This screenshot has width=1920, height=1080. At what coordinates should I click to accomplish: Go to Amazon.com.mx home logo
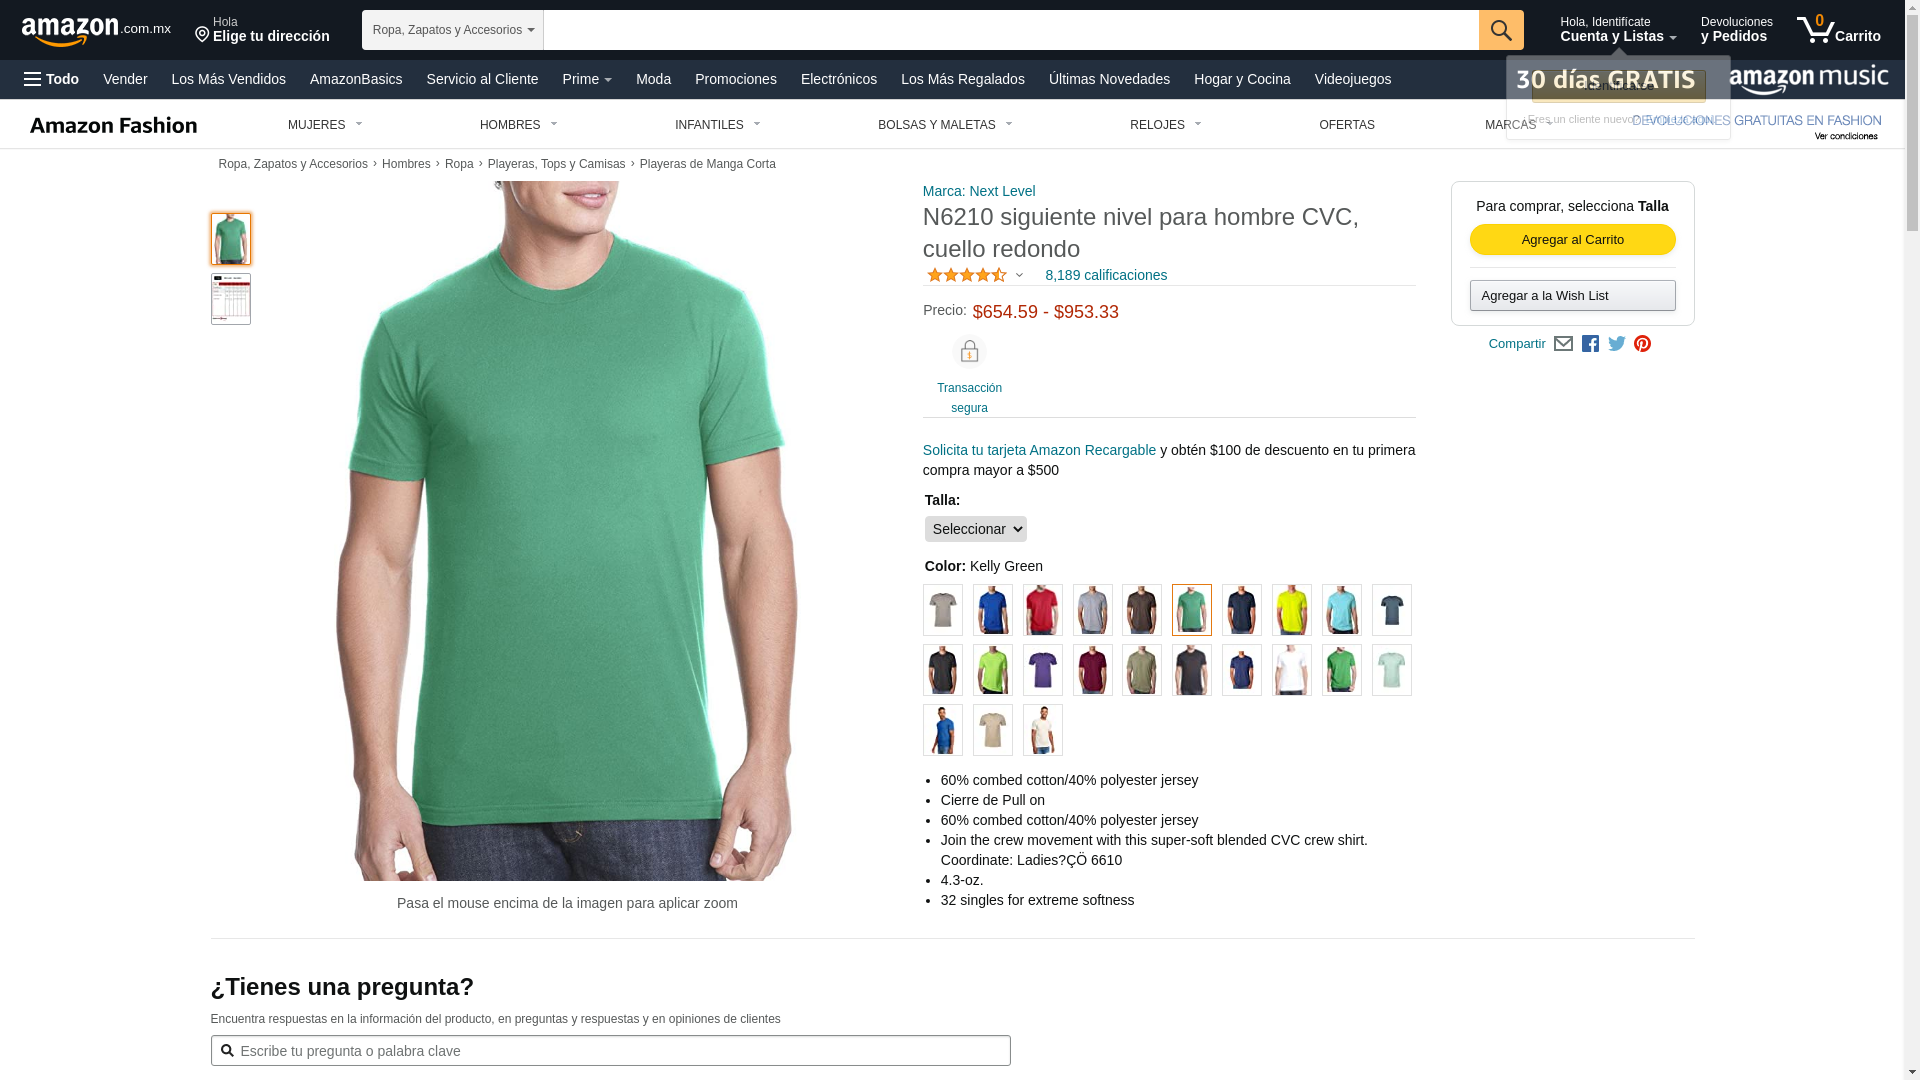[96, 30]
